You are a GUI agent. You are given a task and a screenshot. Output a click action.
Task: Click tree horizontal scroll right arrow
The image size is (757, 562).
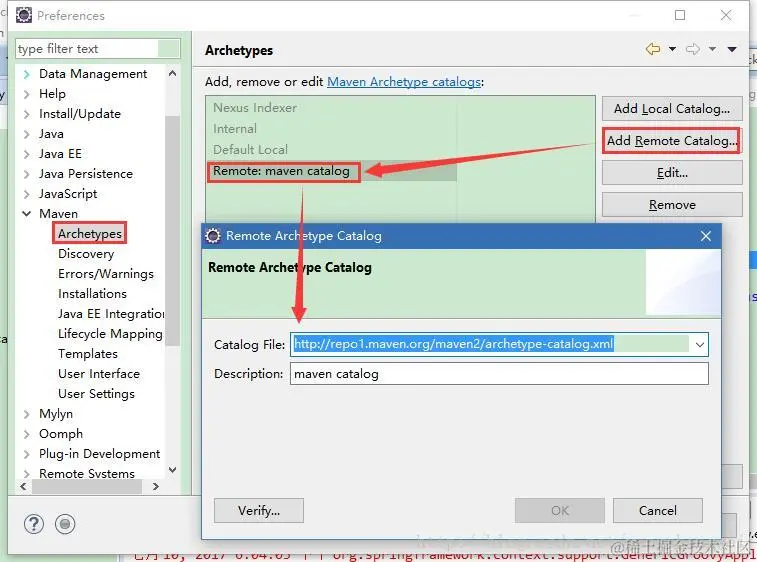click(x=155, y=486)
